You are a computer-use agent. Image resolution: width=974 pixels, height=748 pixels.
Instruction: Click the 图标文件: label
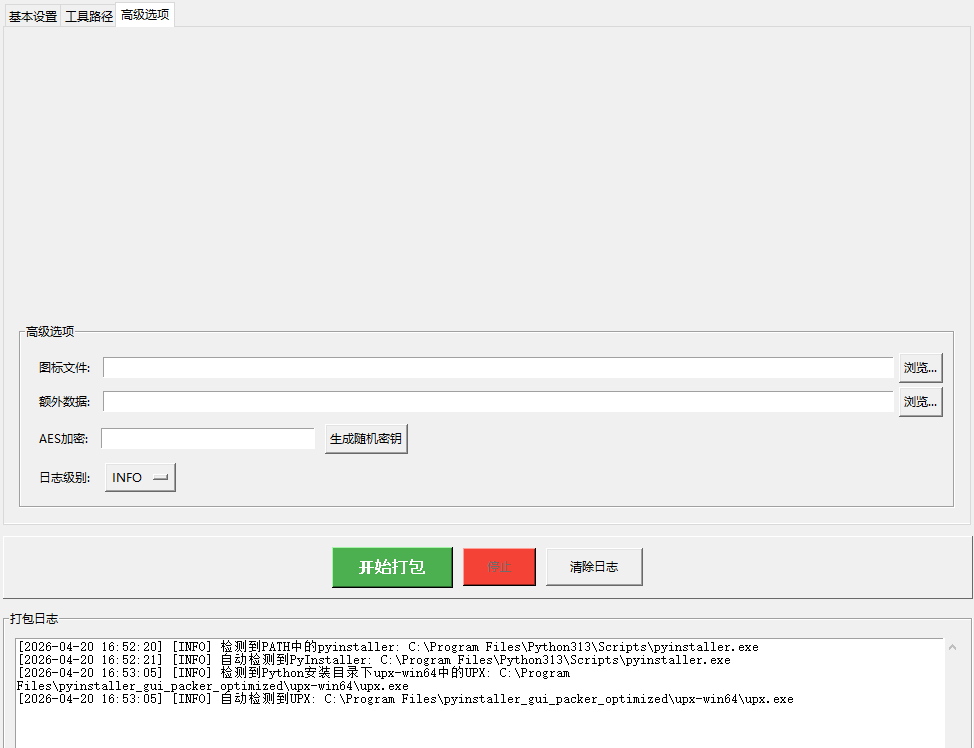[64, 368]
